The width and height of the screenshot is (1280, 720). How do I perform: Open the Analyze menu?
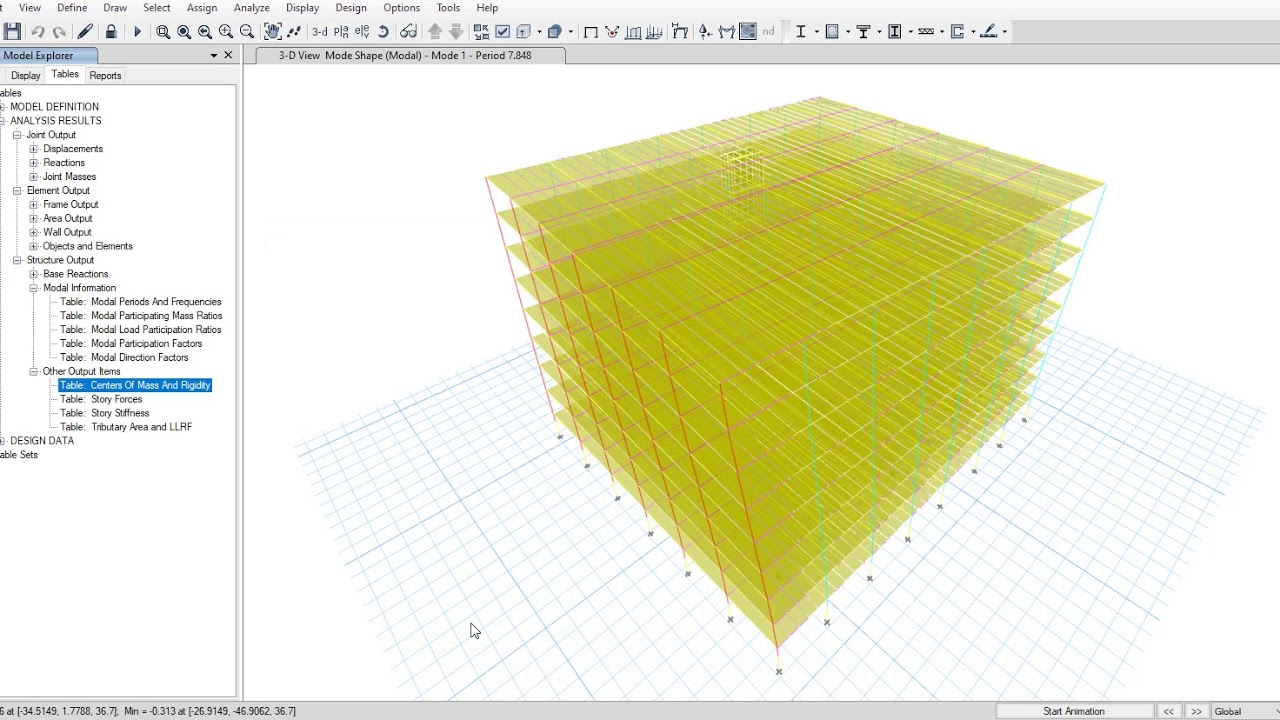(x=252, y=8)
